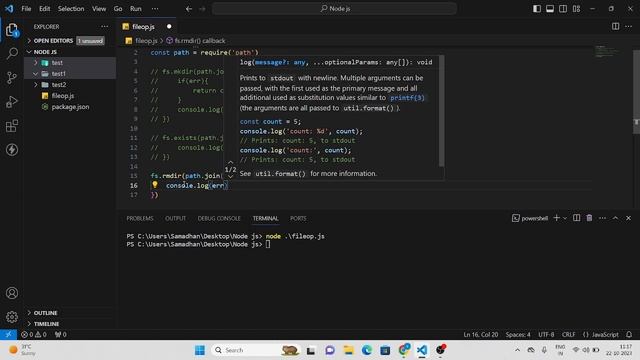The height and width of the screenshot is (360, 640).
Task: Switch to the Debug Console tab
Action: pyautogui.click(x=219, y=218)
